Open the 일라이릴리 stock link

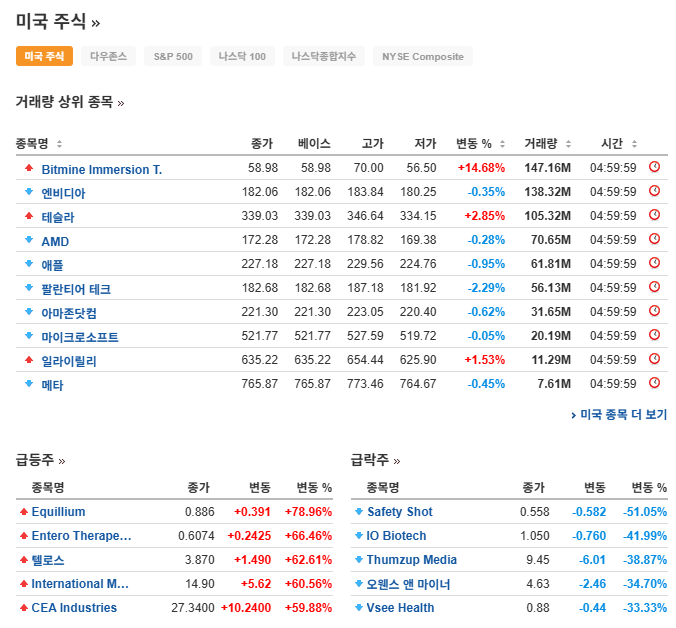[69, 361]
